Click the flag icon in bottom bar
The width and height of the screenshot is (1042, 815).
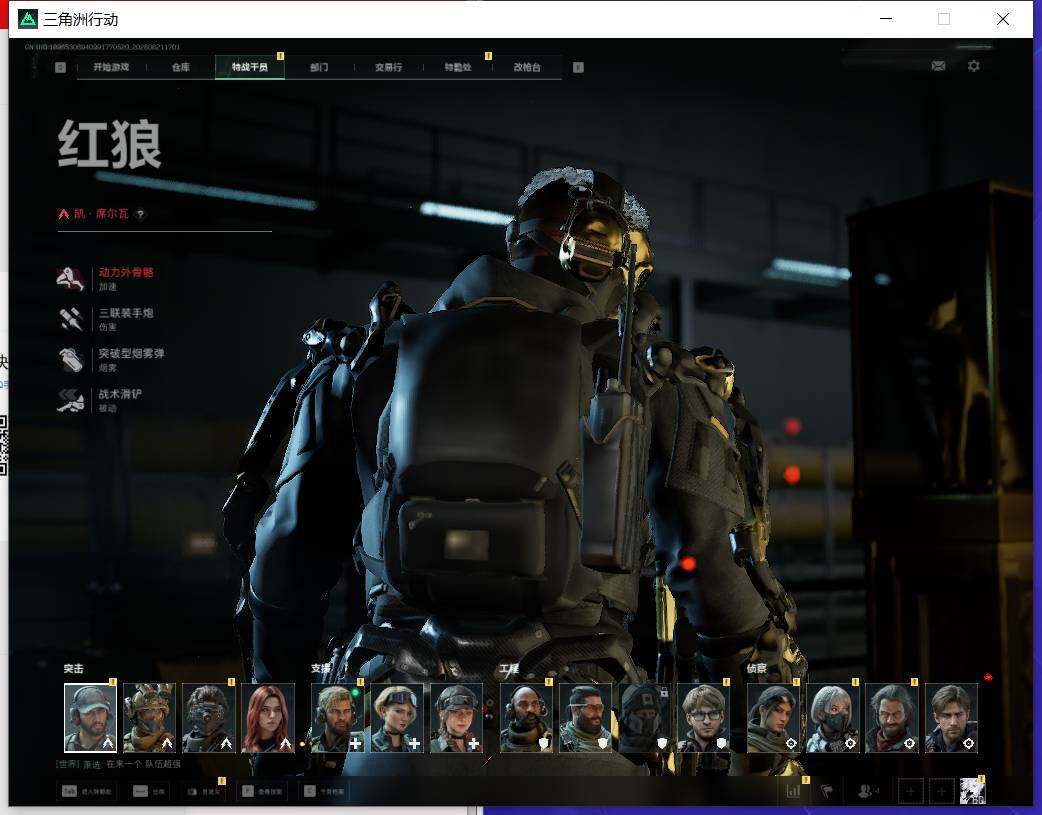coord(827,791)
